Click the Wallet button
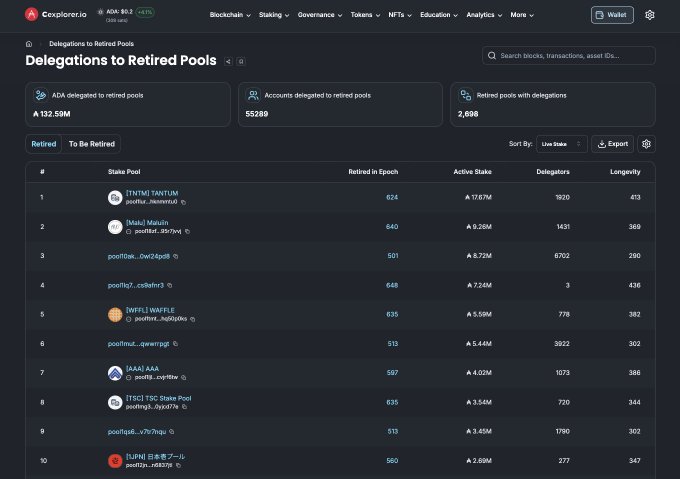The image size is (680, 479). tap(612, 15)
